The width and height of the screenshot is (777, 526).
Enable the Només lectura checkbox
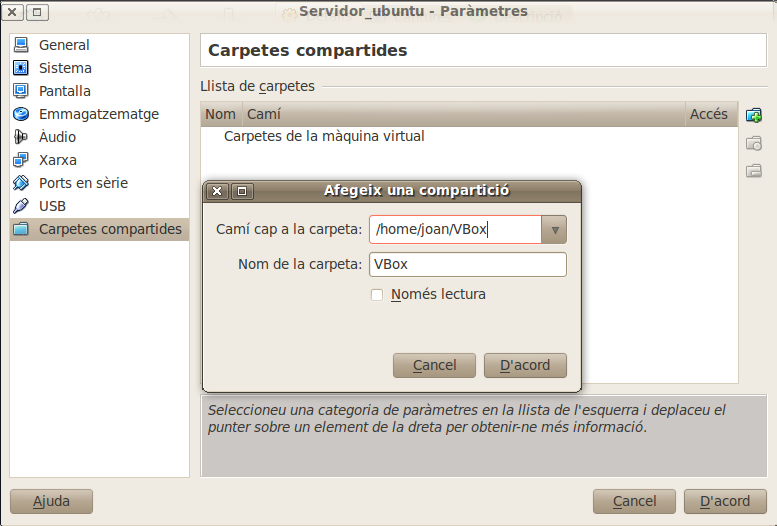377,295
